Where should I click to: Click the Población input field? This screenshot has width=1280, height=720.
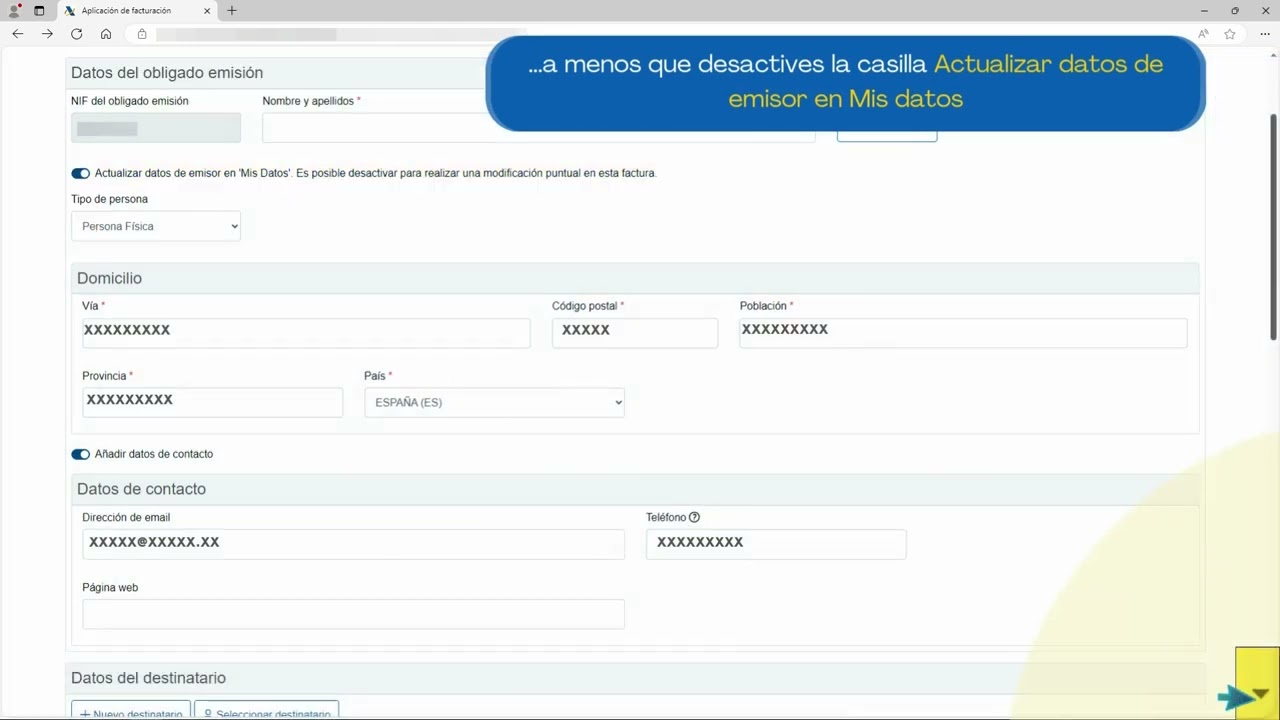(x=963, y=333)
